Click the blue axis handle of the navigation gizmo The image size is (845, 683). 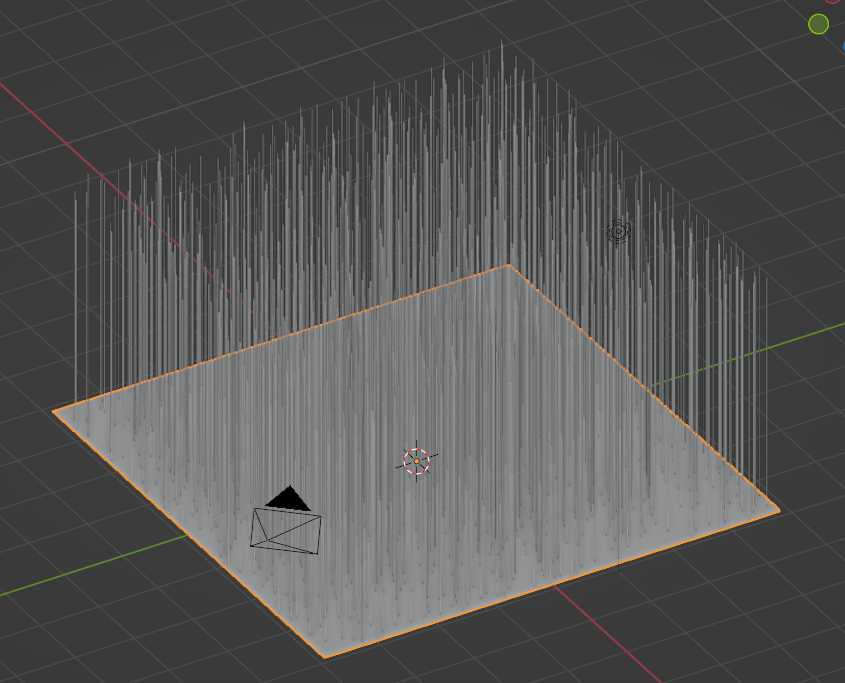point(842,46)
